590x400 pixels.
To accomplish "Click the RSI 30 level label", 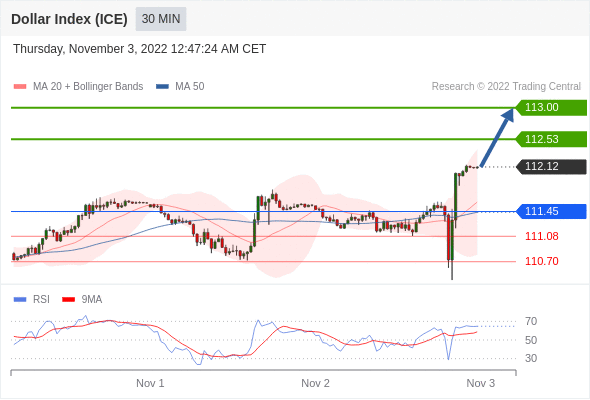I will 531,358.
